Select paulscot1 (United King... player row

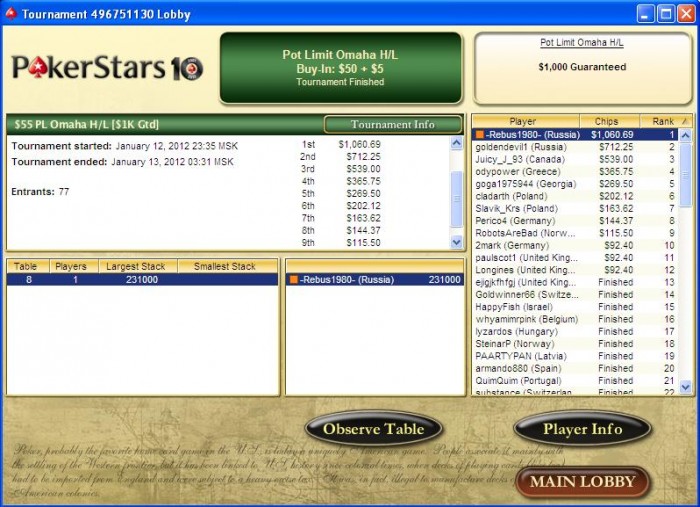575,258
